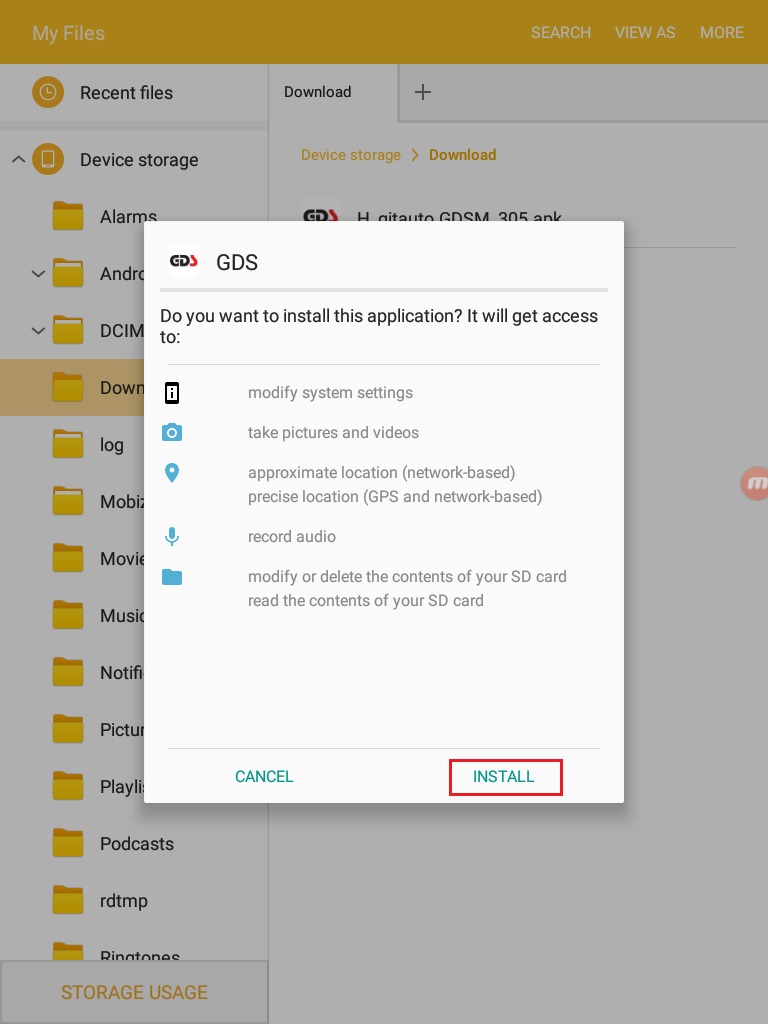The height and width of the screenshot is (1024, 768).
Task: Open the Music folder icon
Action: pos(68,615)
